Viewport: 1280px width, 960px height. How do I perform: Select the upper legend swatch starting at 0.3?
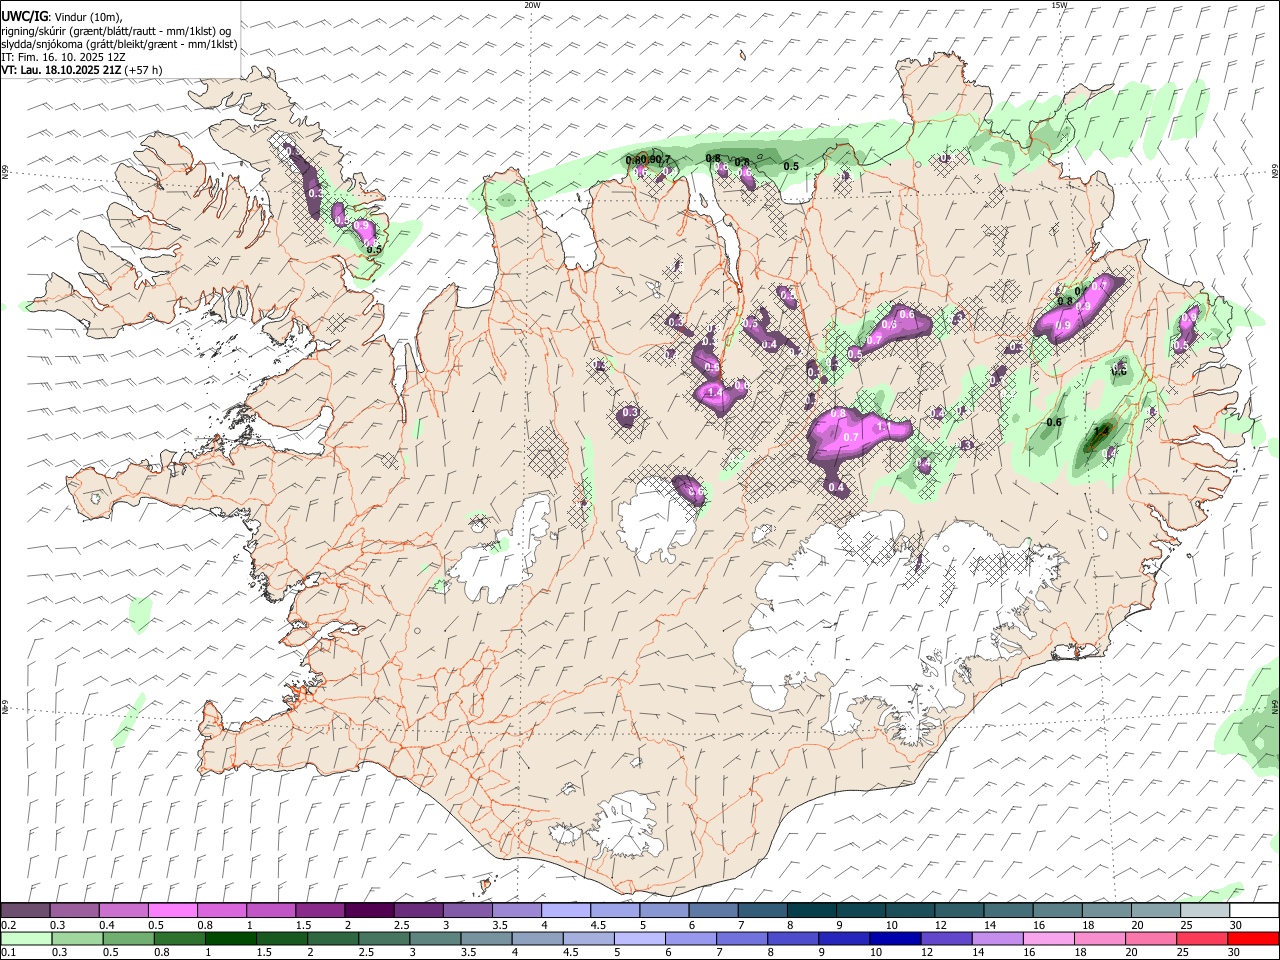click(x=75, y=911)
